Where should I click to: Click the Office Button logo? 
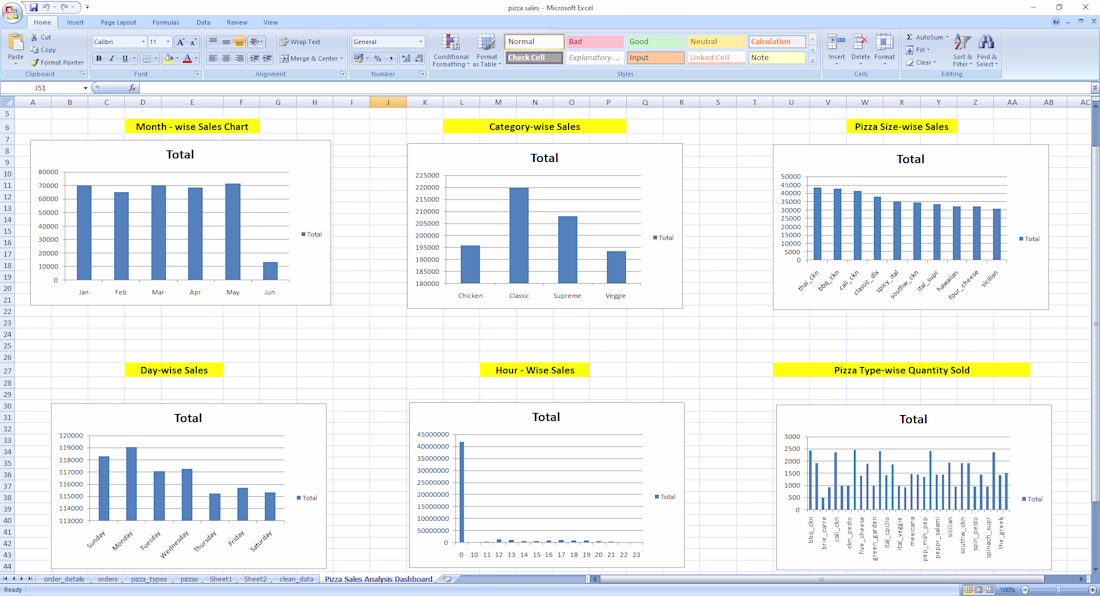point(12,11)
